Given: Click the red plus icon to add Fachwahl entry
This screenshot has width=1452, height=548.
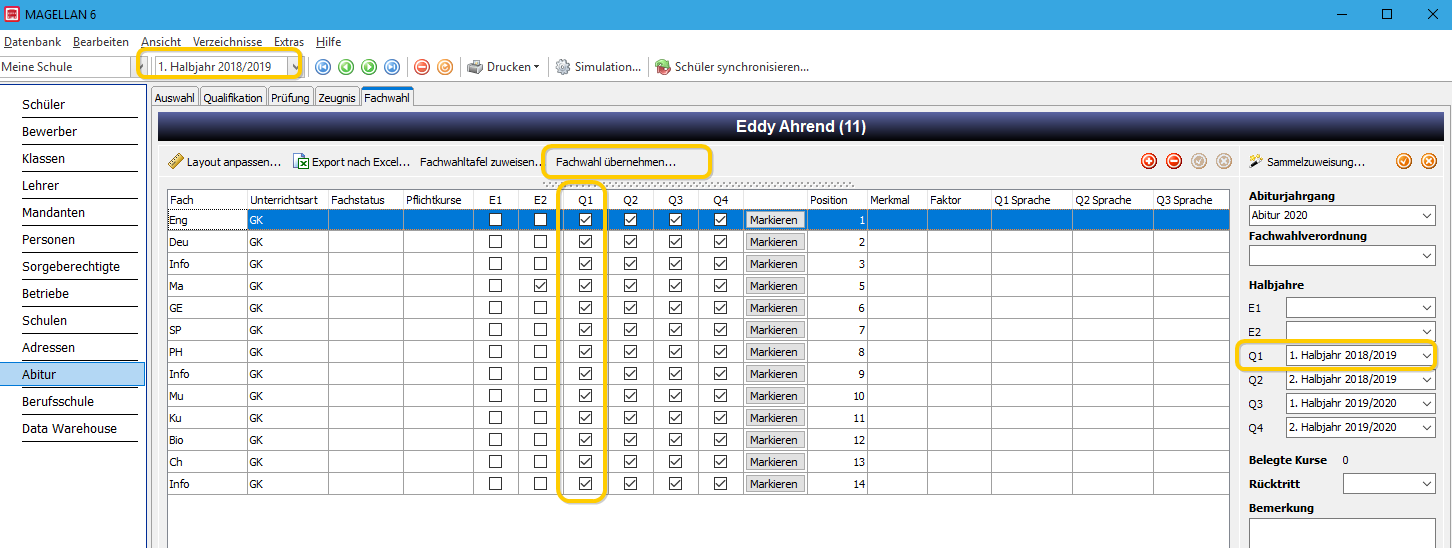Looking at the screenshot, I should coord(1149,161).
